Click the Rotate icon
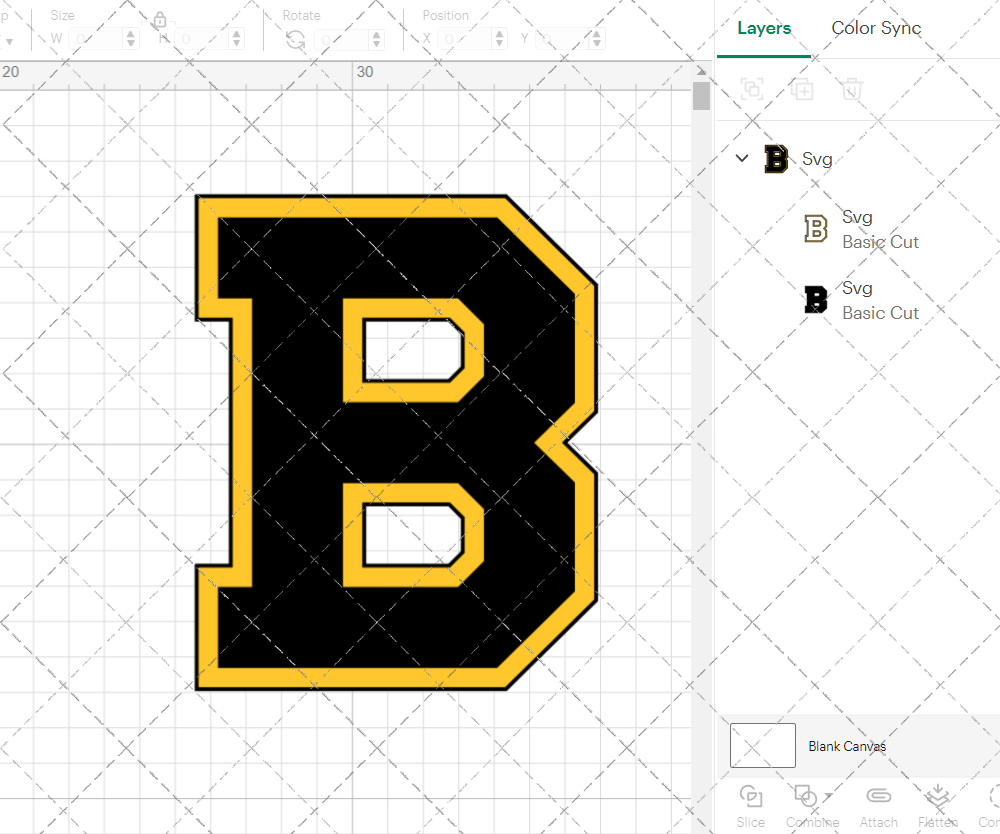Image resolution: width=1000 pixels, height=834 pixels. [295, 40]
